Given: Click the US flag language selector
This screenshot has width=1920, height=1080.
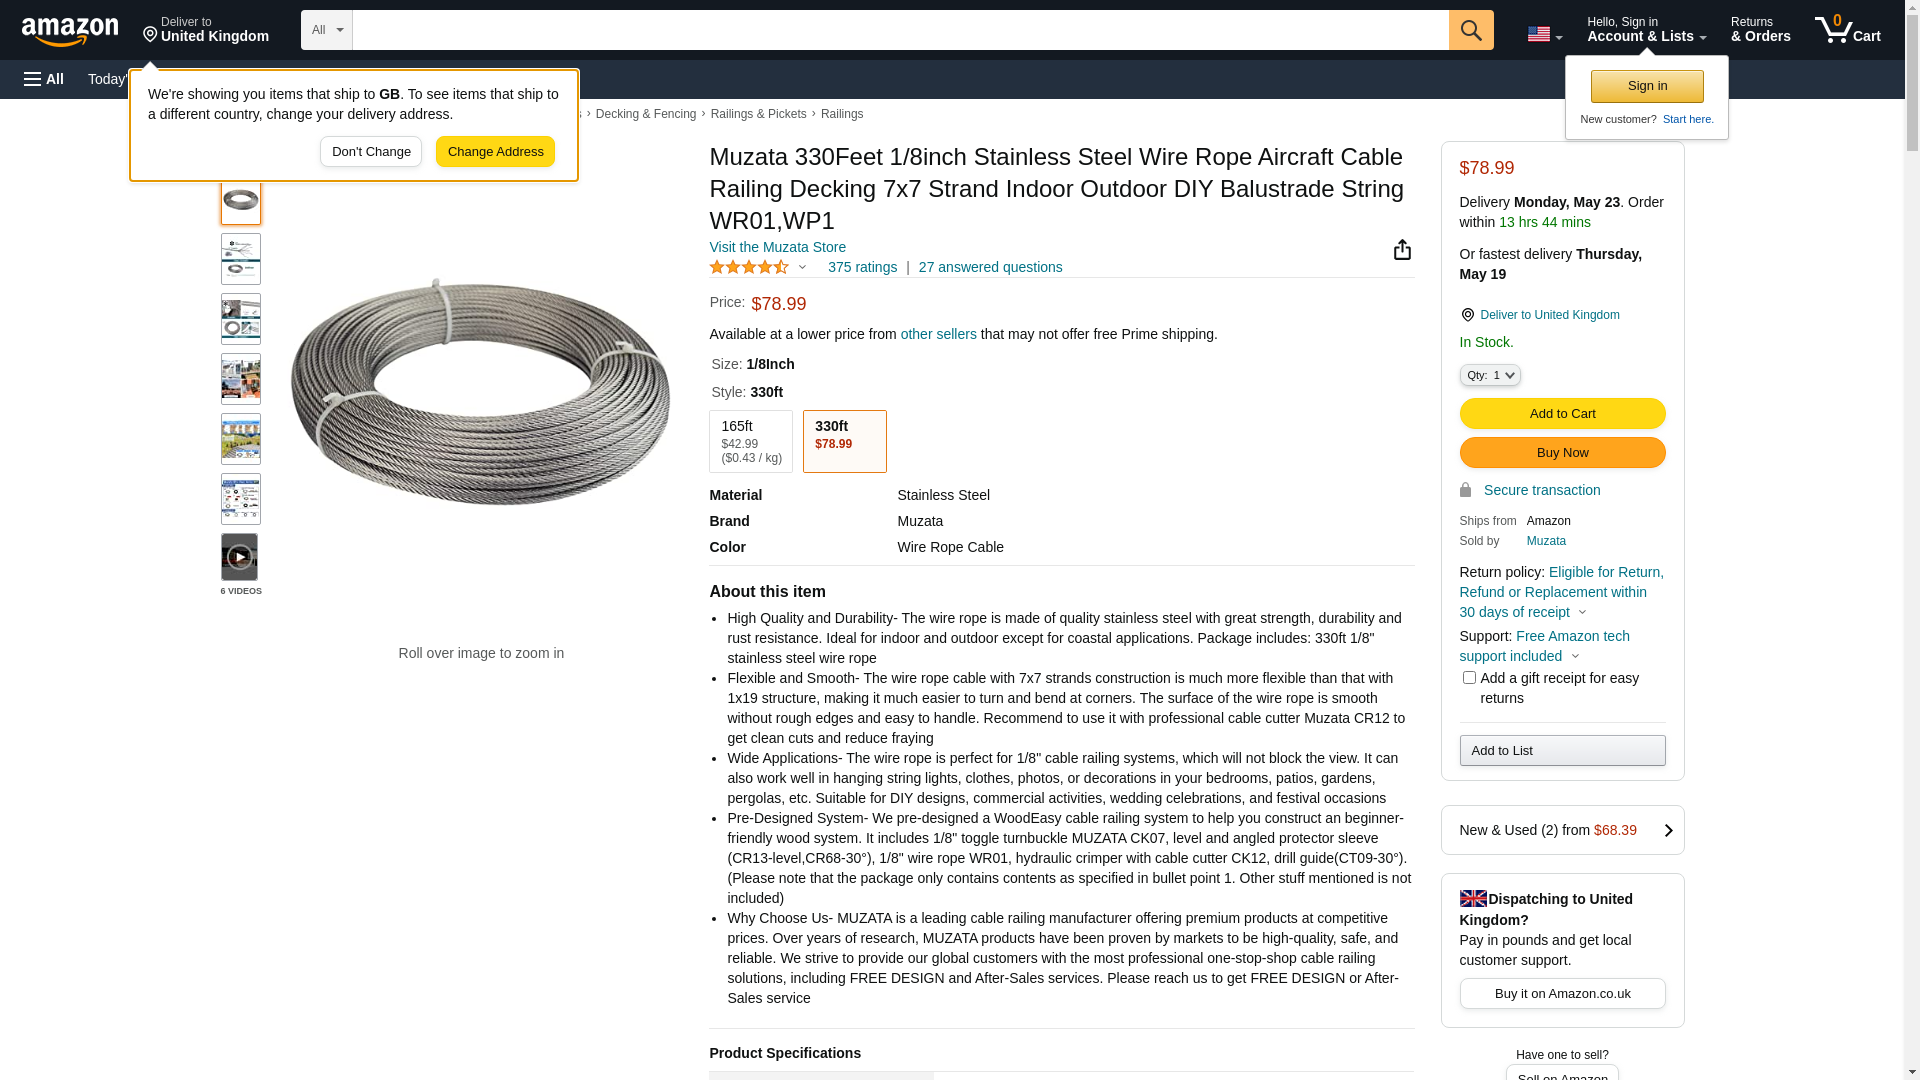Looking at the screenshot, I should point(1544,34).
